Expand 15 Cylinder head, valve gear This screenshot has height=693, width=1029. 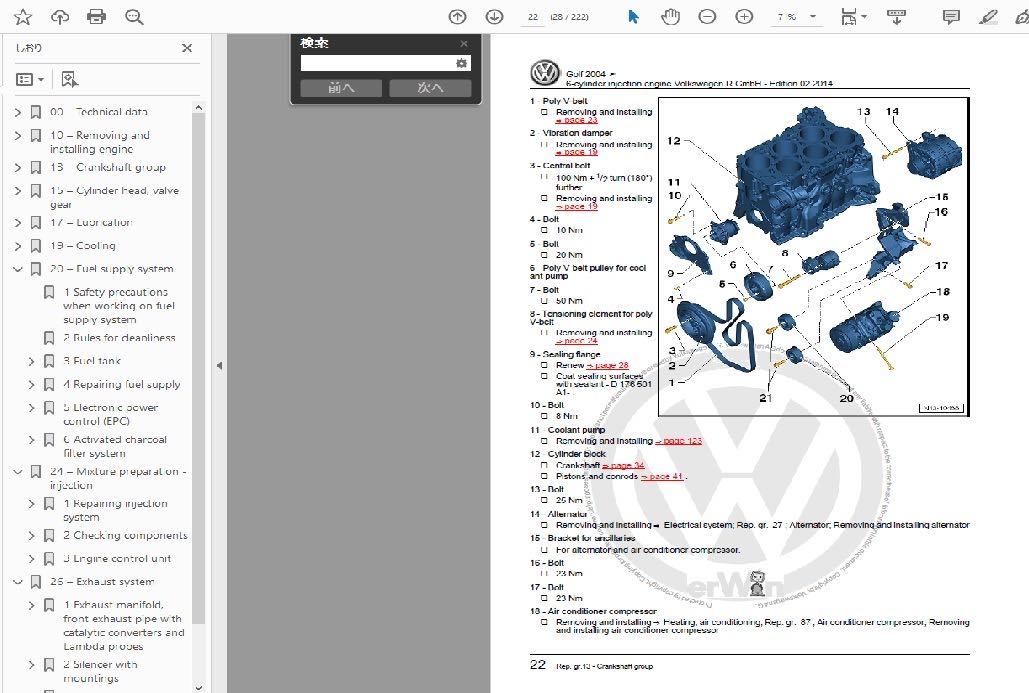click(x=18, y=191)
